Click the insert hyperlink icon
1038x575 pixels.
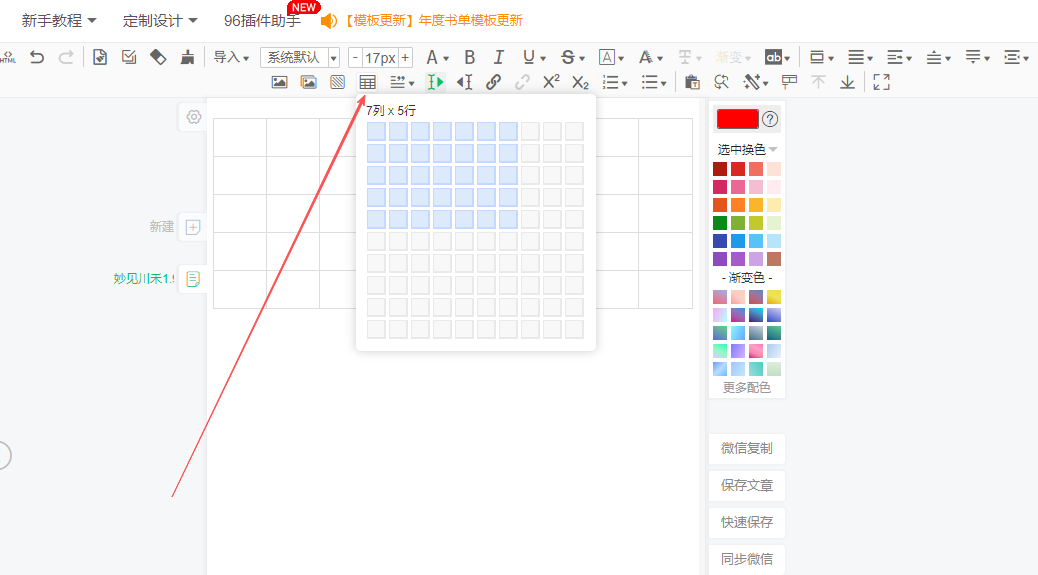pyautogui.click(x=493, y=82)
